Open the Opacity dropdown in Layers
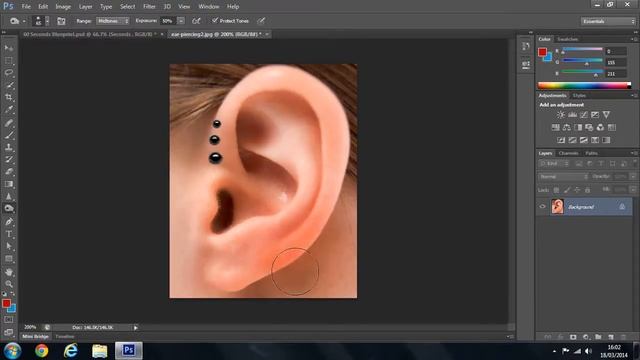The width and height of the screenshot is (640, 360). tap(633, 177)
